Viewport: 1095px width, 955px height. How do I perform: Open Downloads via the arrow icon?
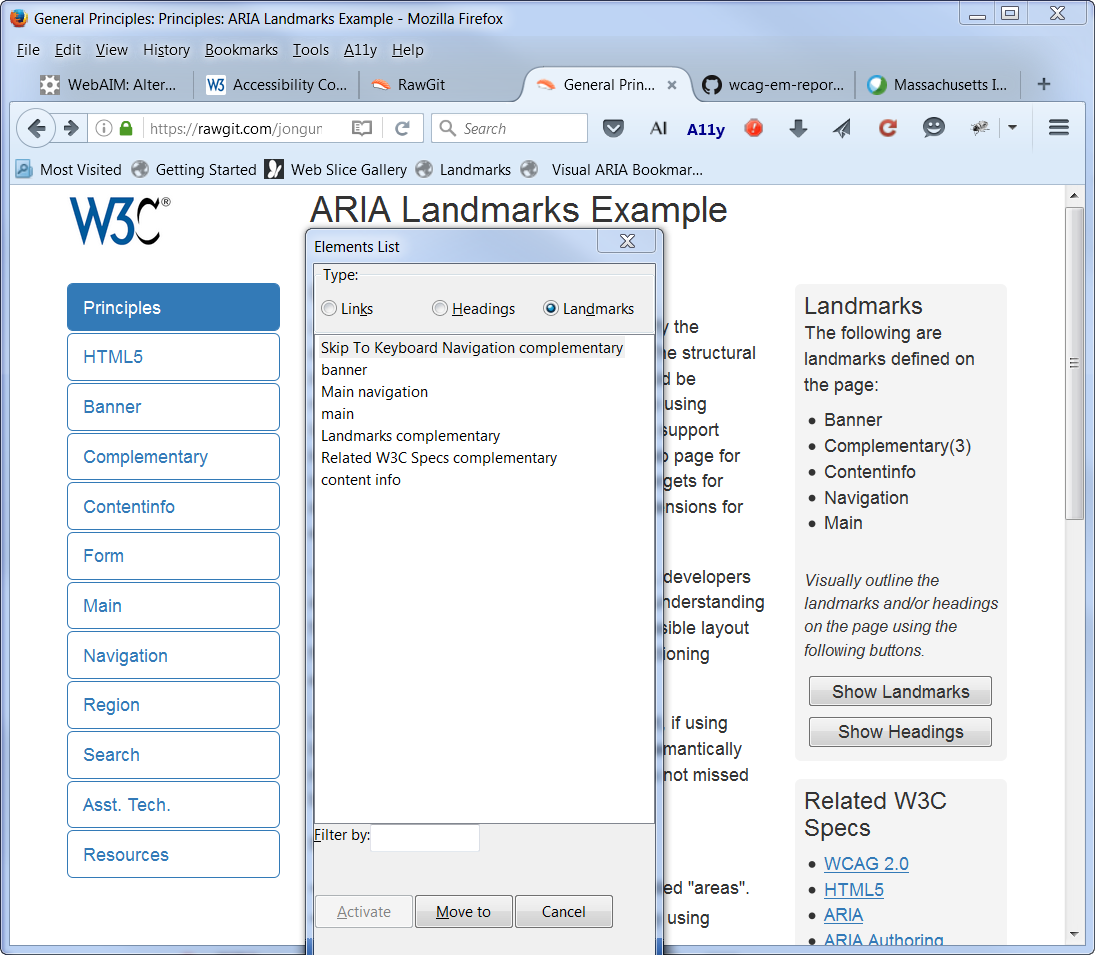coord(800,128)
